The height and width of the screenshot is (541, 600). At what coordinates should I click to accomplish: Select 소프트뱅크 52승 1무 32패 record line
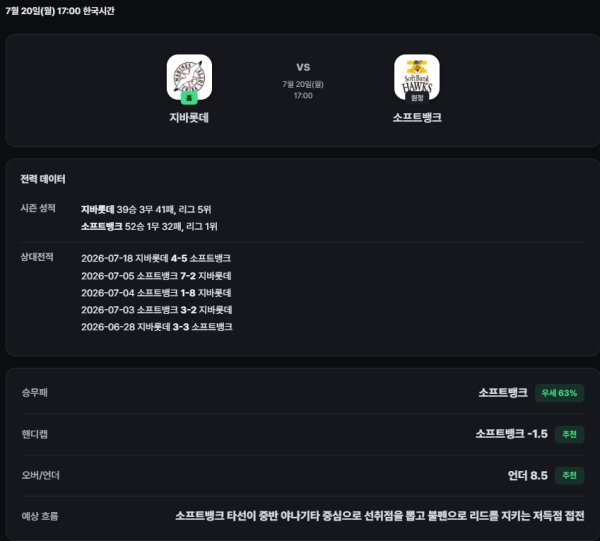pyautogui.click(x=149, y=227)
